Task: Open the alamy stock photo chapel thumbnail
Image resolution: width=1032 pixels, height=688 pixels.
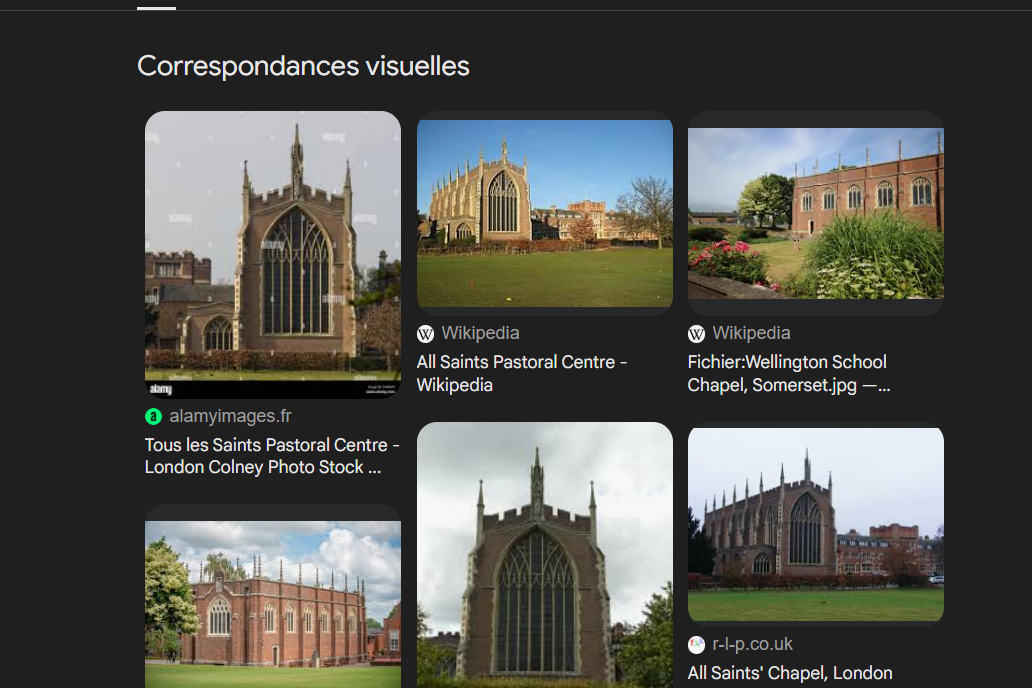Action: (273, 254)
